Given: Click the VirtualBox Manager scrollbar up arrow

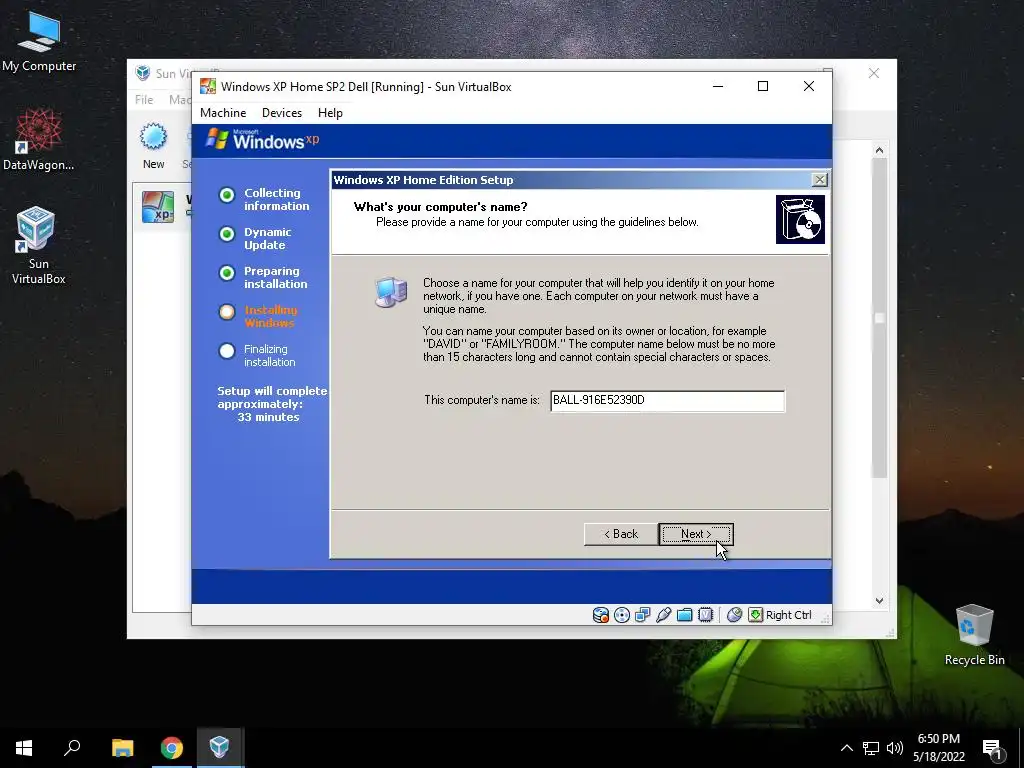Looking at the screenshot, I should click(x=879, y=150).
